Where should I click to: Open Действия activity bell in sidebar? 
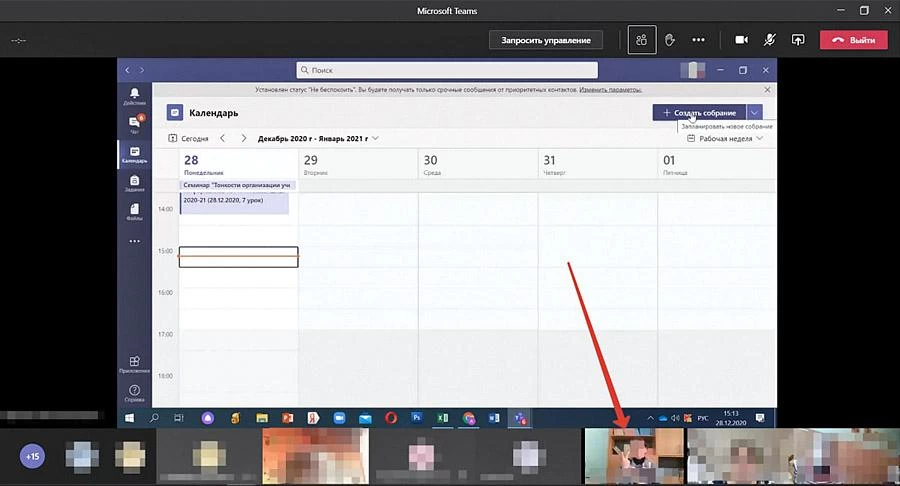[134, 96]
